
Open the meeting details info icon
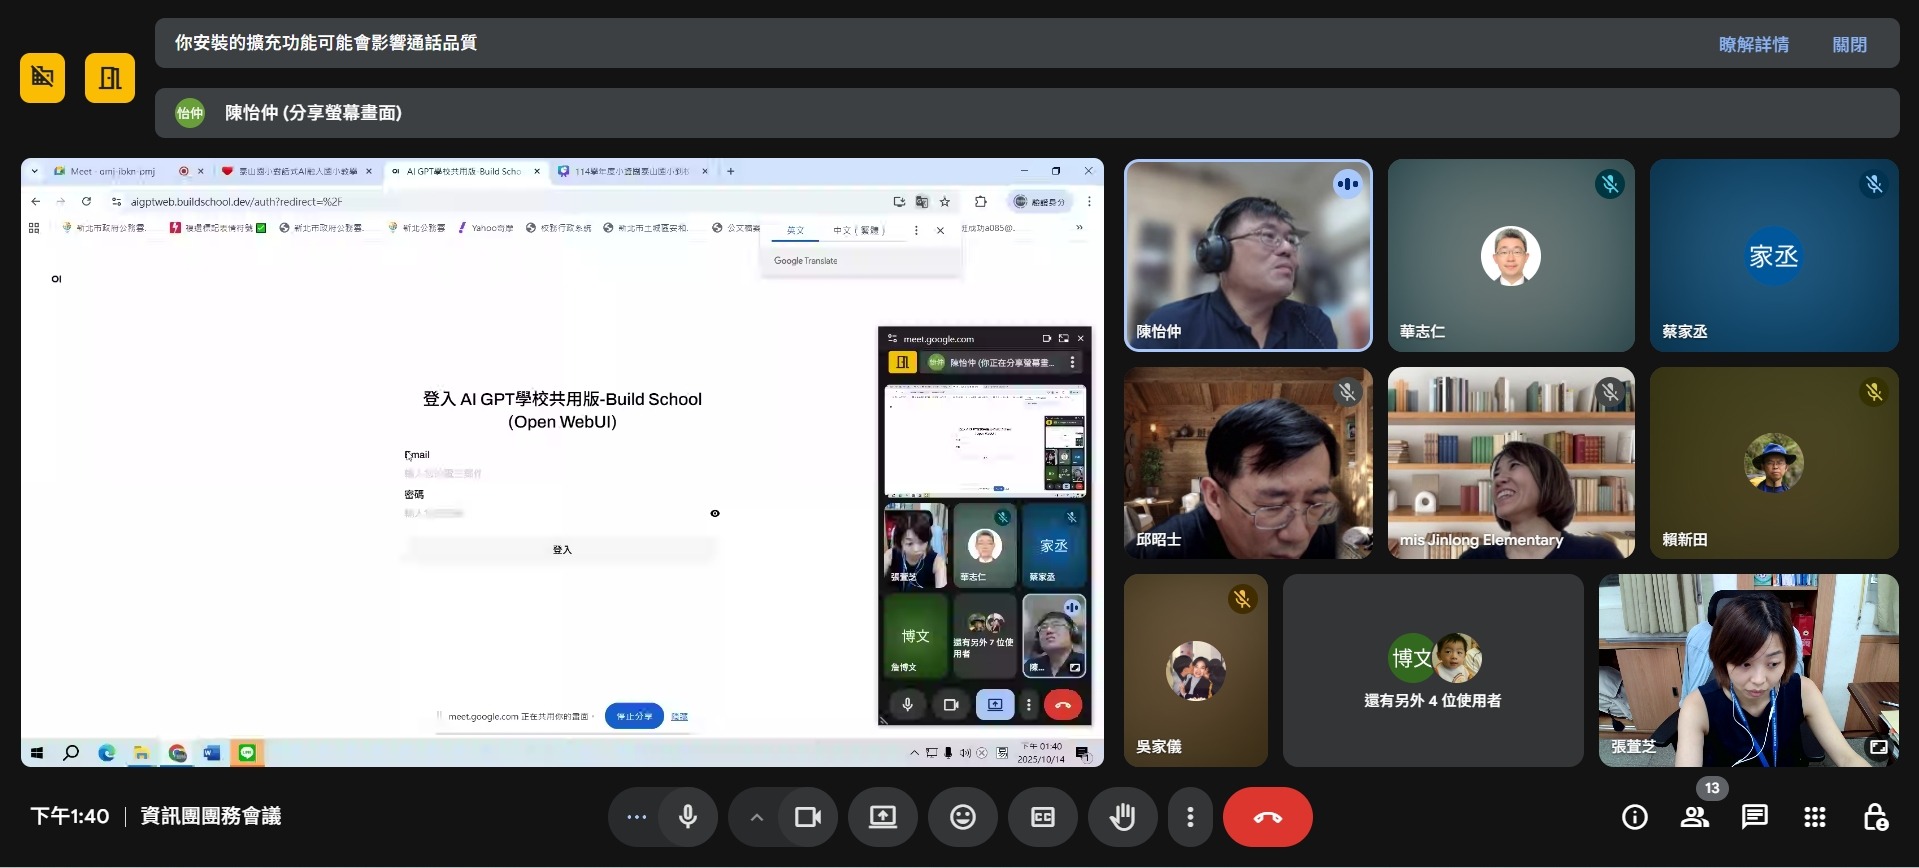(1634, 817)
